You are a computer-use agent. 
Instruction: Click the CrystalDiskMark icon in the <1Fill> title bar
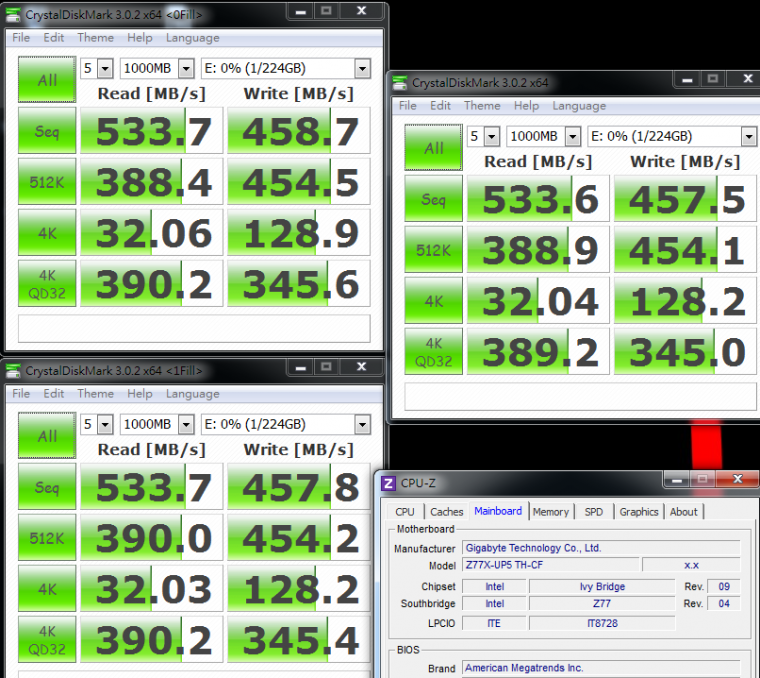click(14, 370)
